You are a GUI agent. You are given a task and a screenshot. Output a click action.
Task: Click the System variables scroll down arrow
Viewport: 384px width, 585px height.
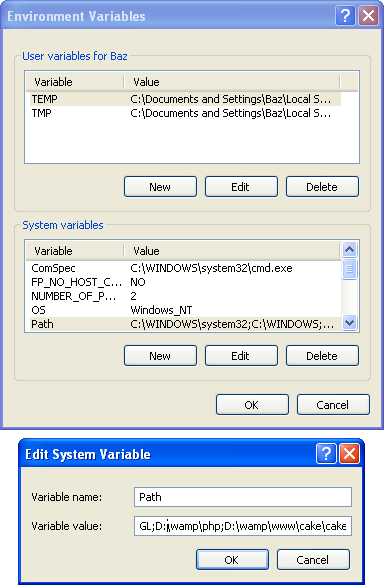(349, 322)
